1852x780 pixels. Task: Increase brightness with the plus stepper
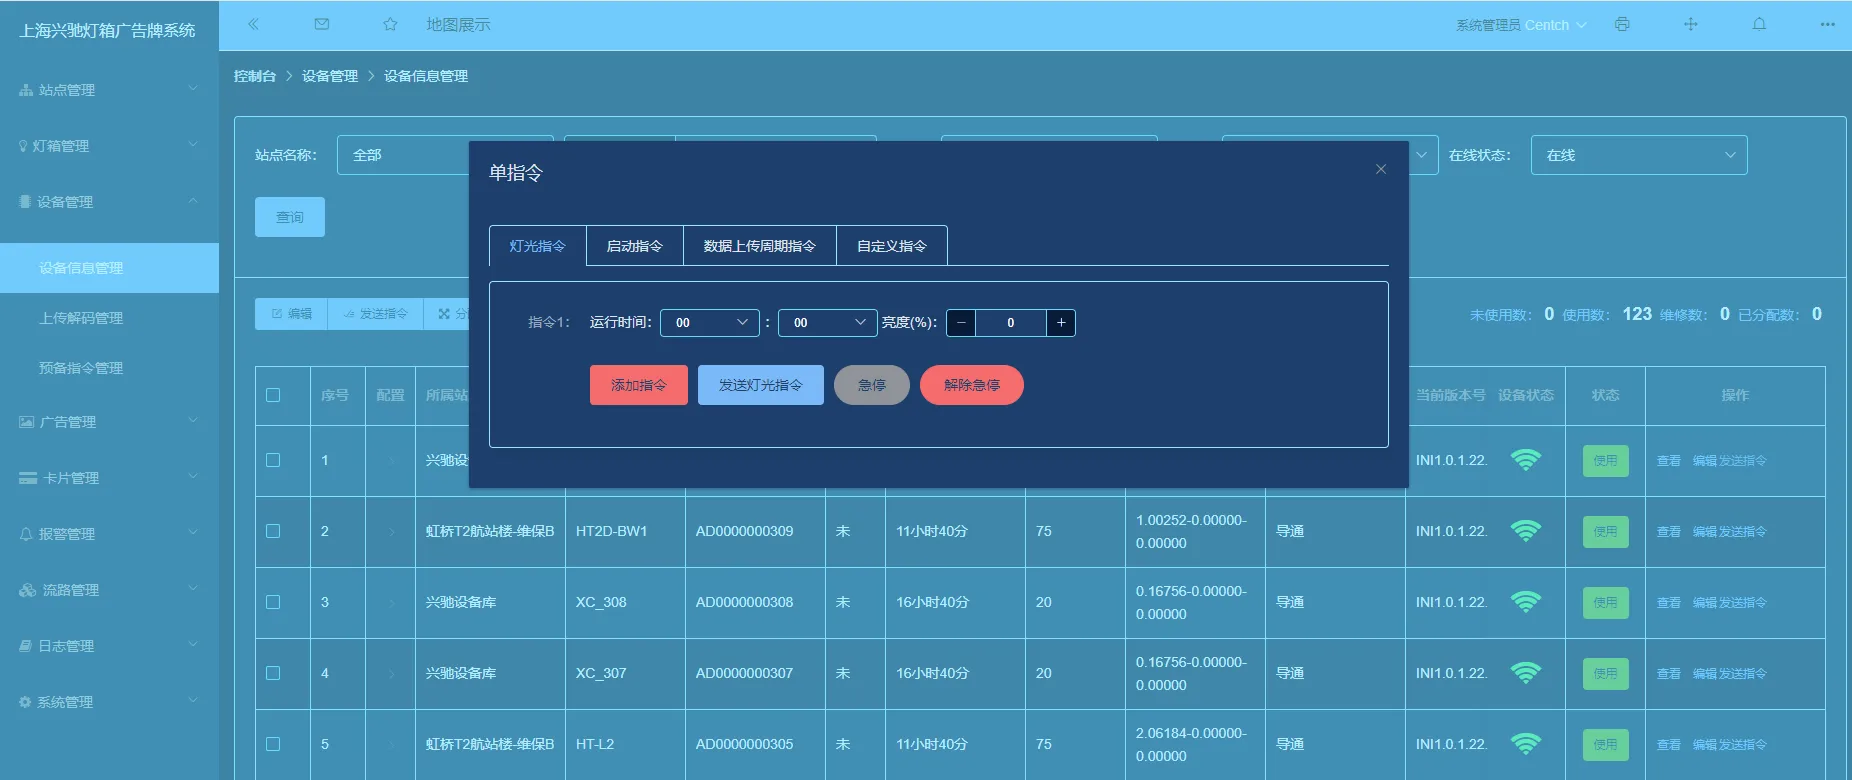[1061, 322]
